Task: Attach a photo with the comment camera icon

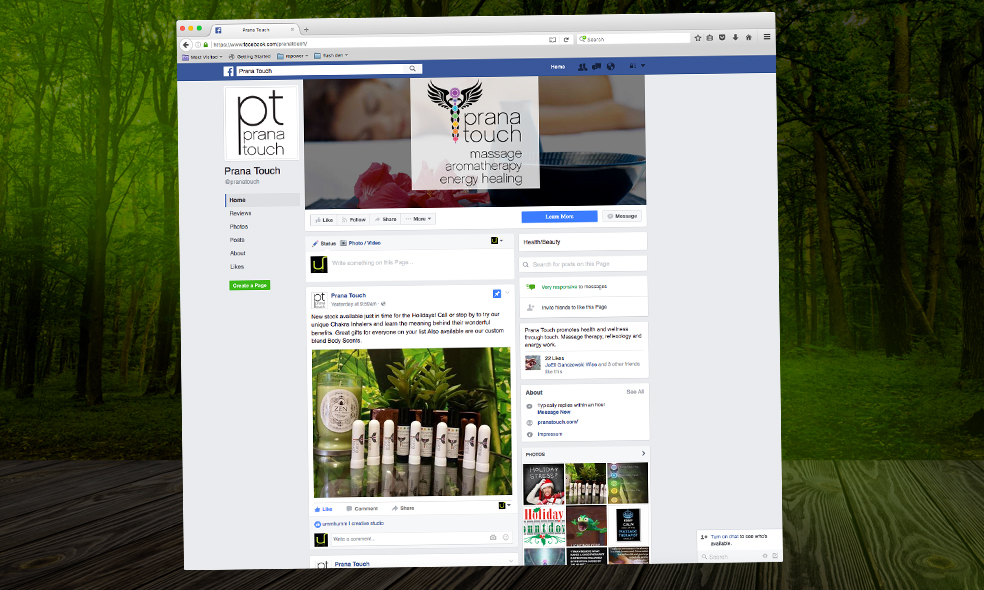Action: (x=493, y=537)
